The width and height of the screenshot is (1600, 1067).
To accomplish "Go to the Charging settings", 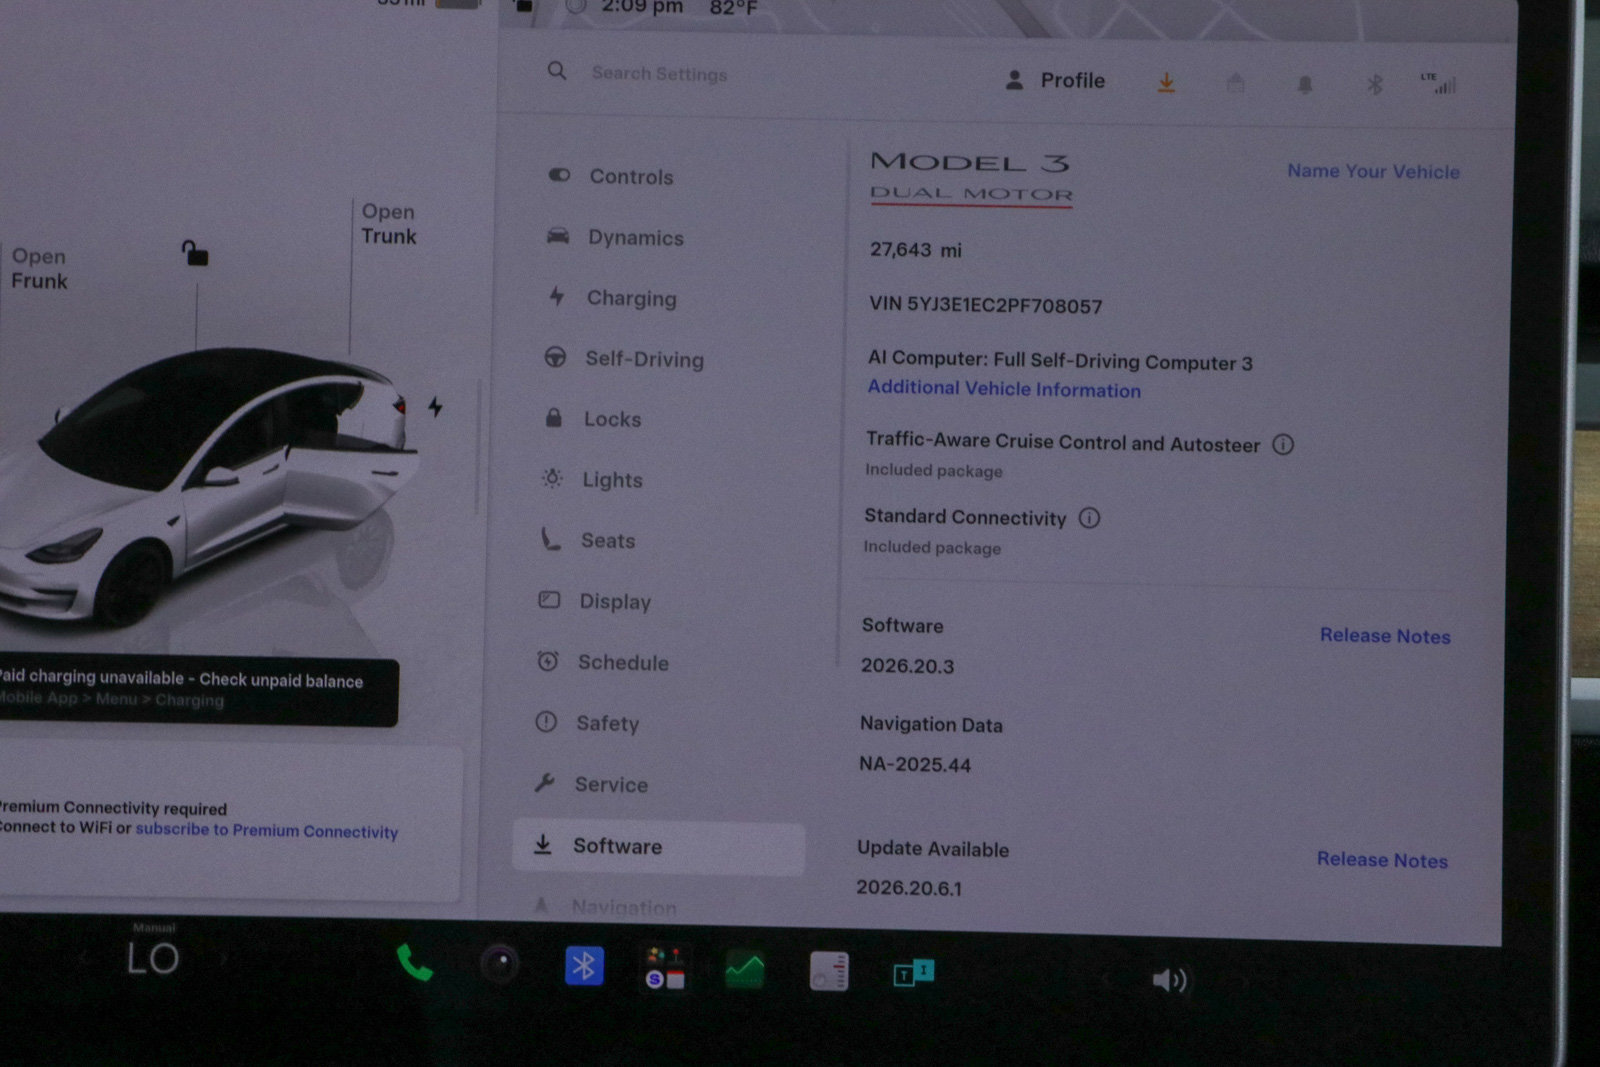I will (x=612, y=298).
